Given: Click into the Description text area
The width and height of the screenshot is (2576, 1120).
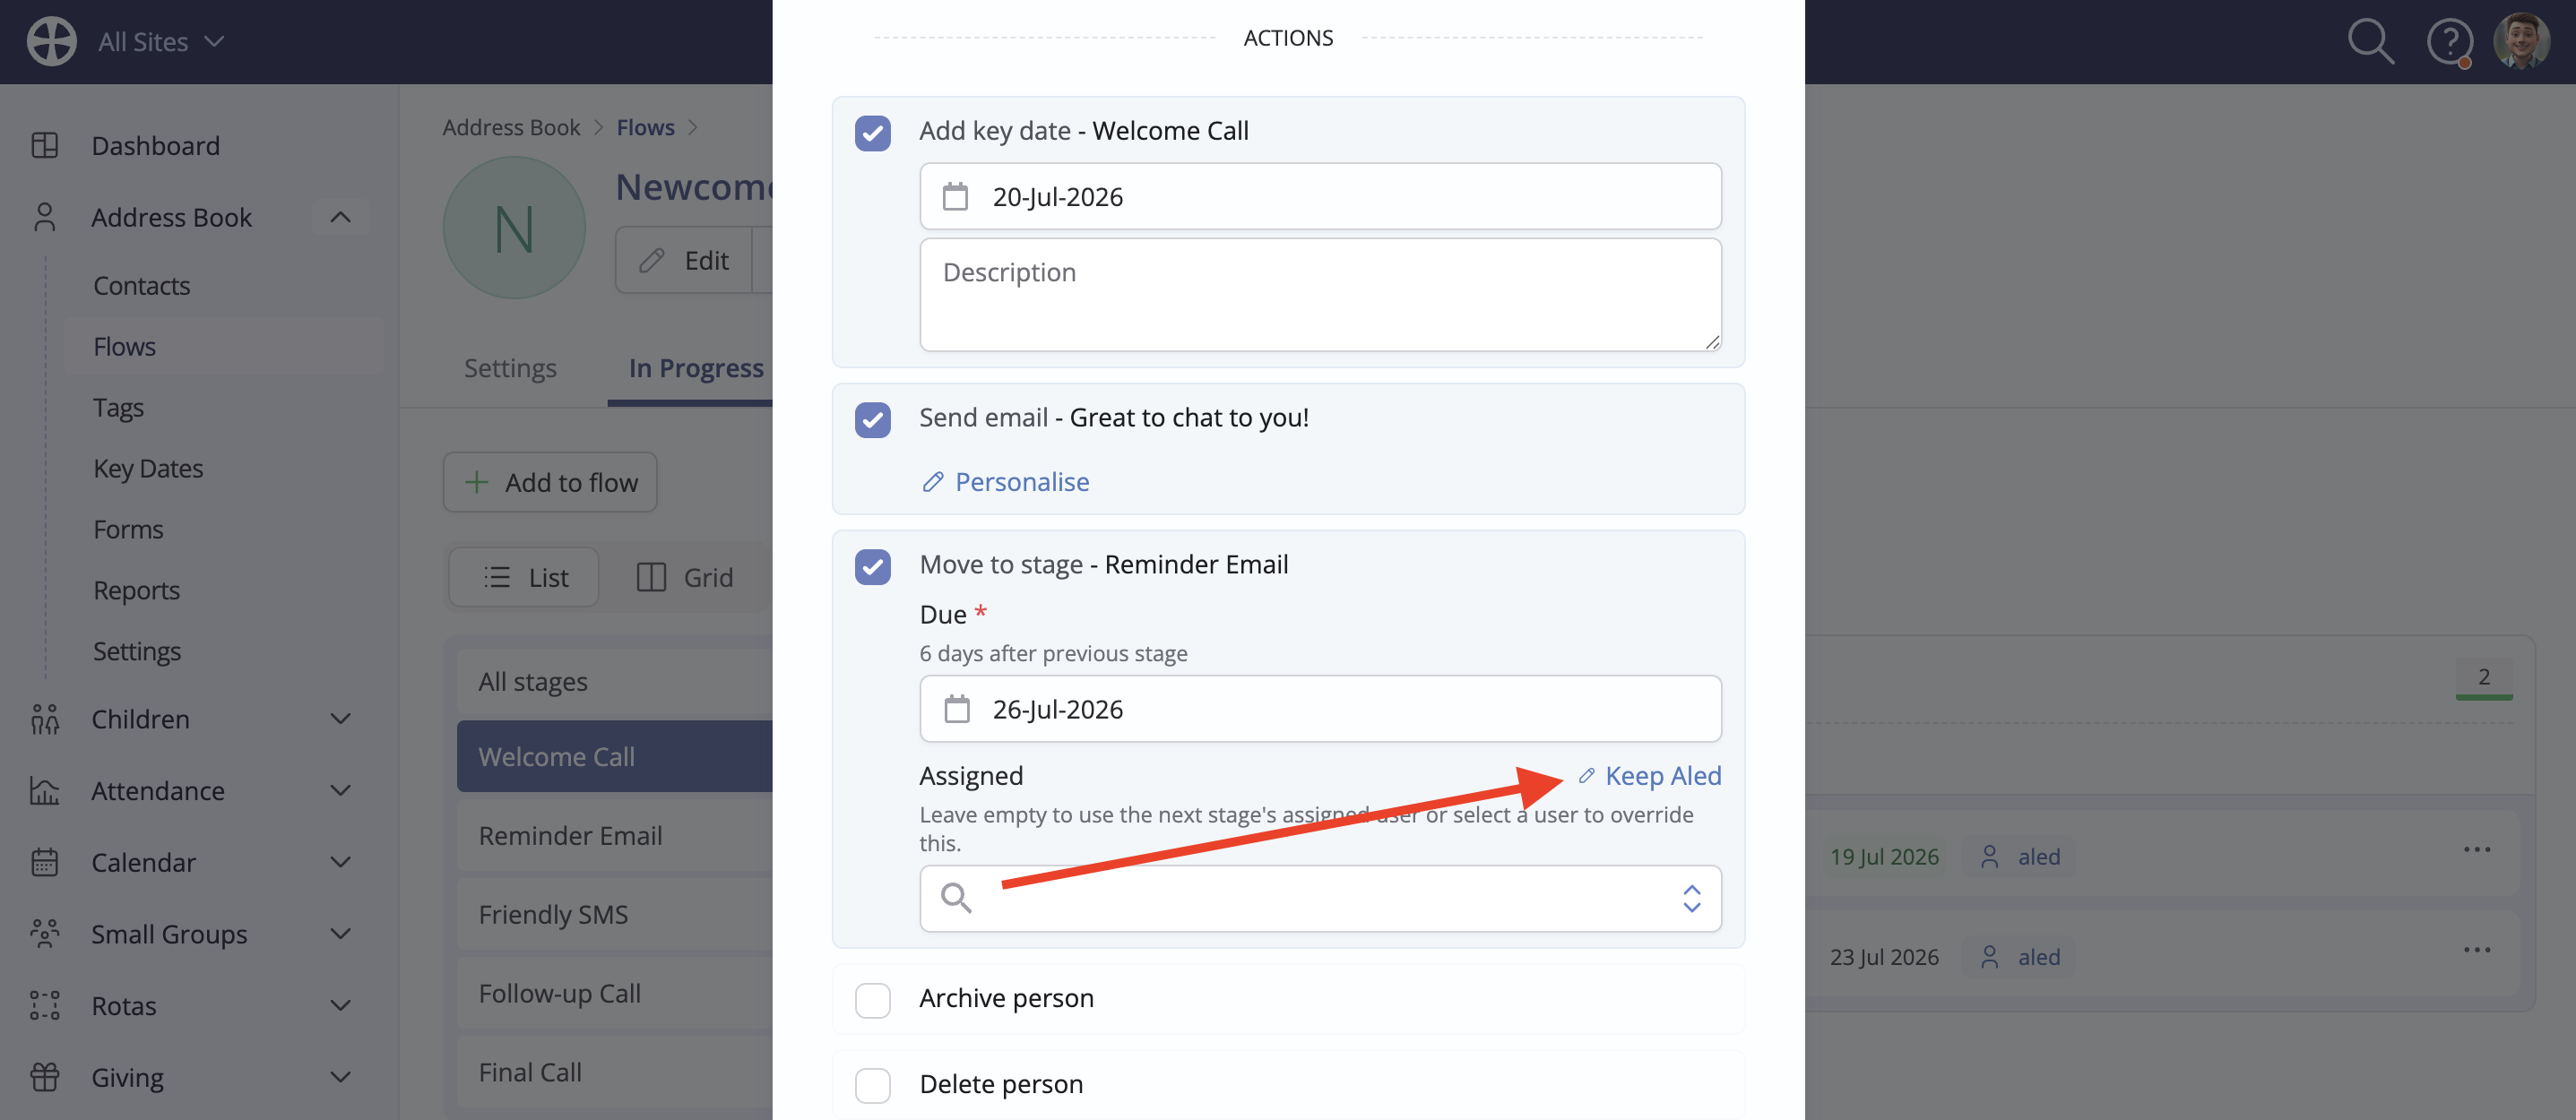Looking at the screenshot, I should [1320, 294].
